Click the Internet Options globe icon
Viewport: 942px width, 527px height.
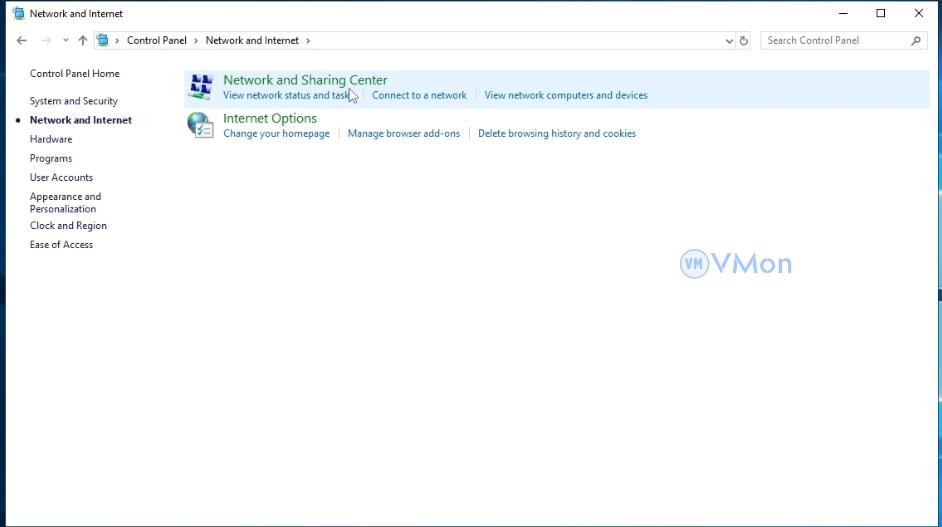[201, 125]
